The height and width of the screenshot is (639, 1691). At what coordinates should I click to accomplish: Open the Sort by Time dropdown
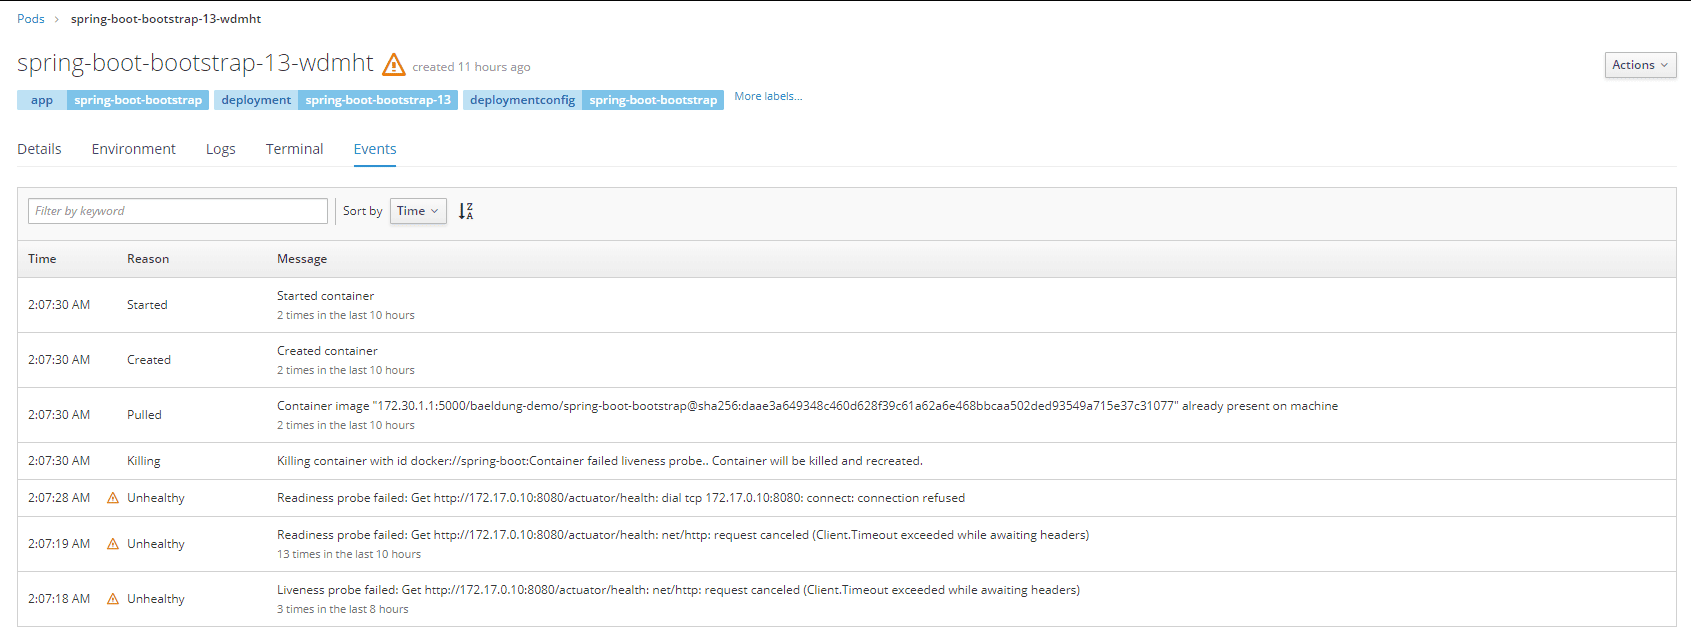(418, 211)
